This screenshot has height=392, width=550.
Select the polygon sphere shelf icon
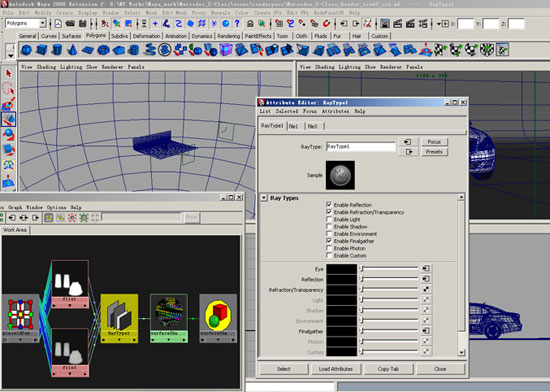click(x=26, y=50)
